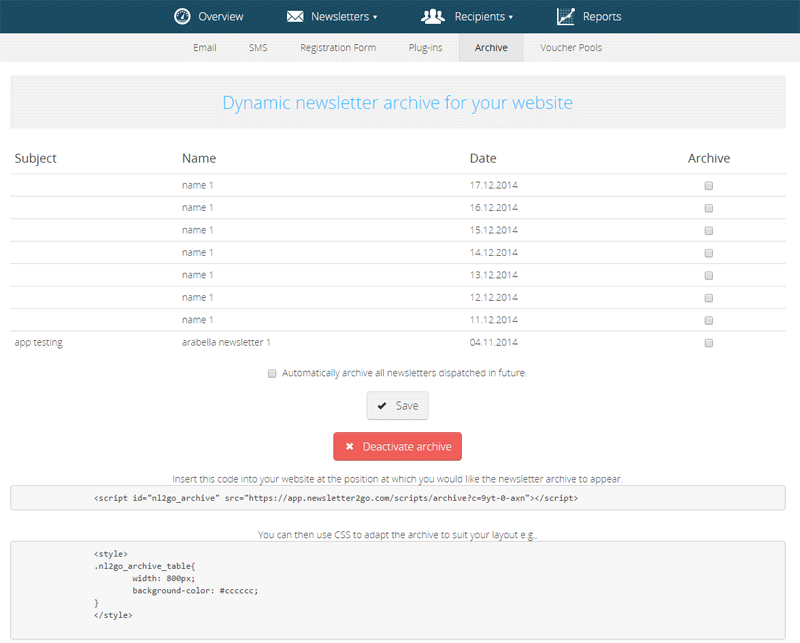
Task: Click the 'You can then use CSS' text
Action: pos(397,535)
